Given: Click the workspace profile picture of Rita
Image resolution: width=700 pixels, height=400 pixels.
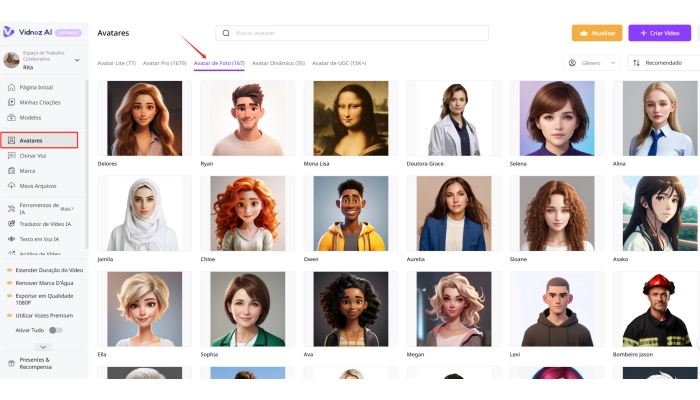Looking at the screenshot, I should [x=11, y=60].
